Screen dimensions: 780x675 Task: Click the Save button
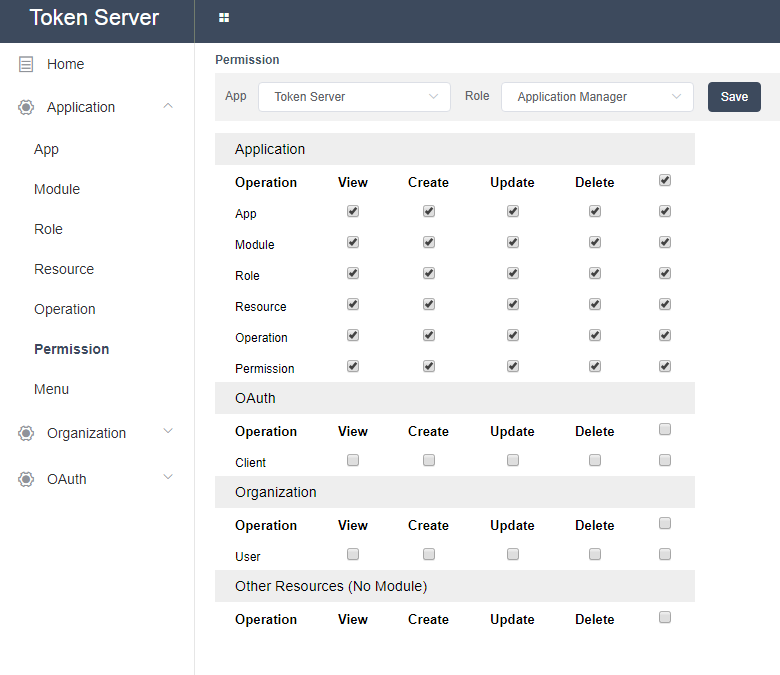click(734, 96)
